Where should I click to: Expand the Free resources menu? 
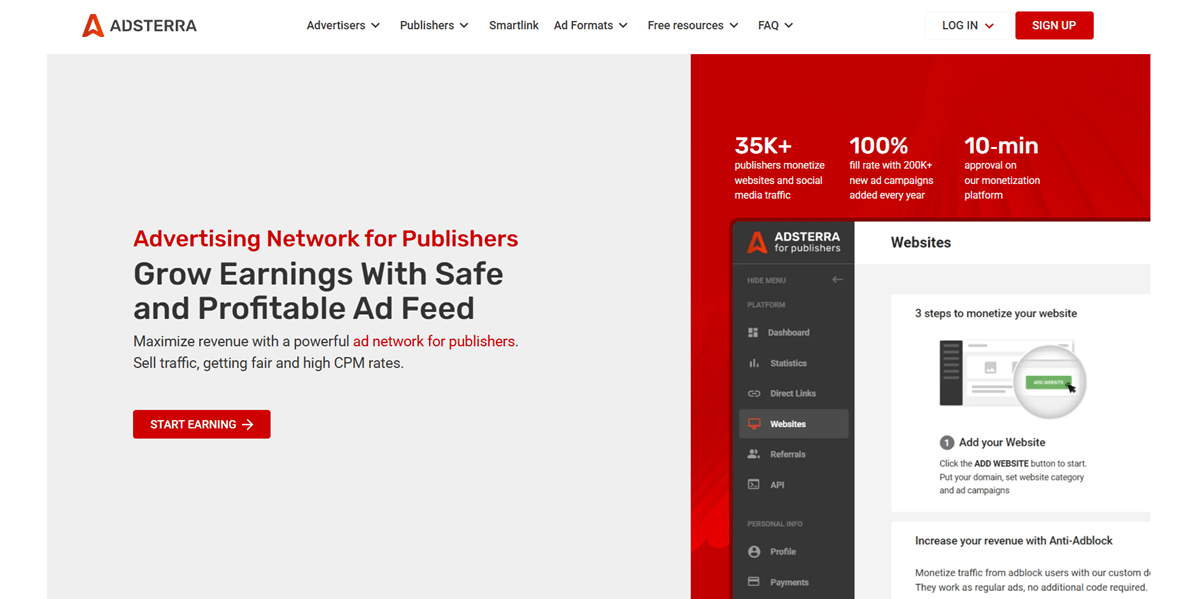[692, 25]
